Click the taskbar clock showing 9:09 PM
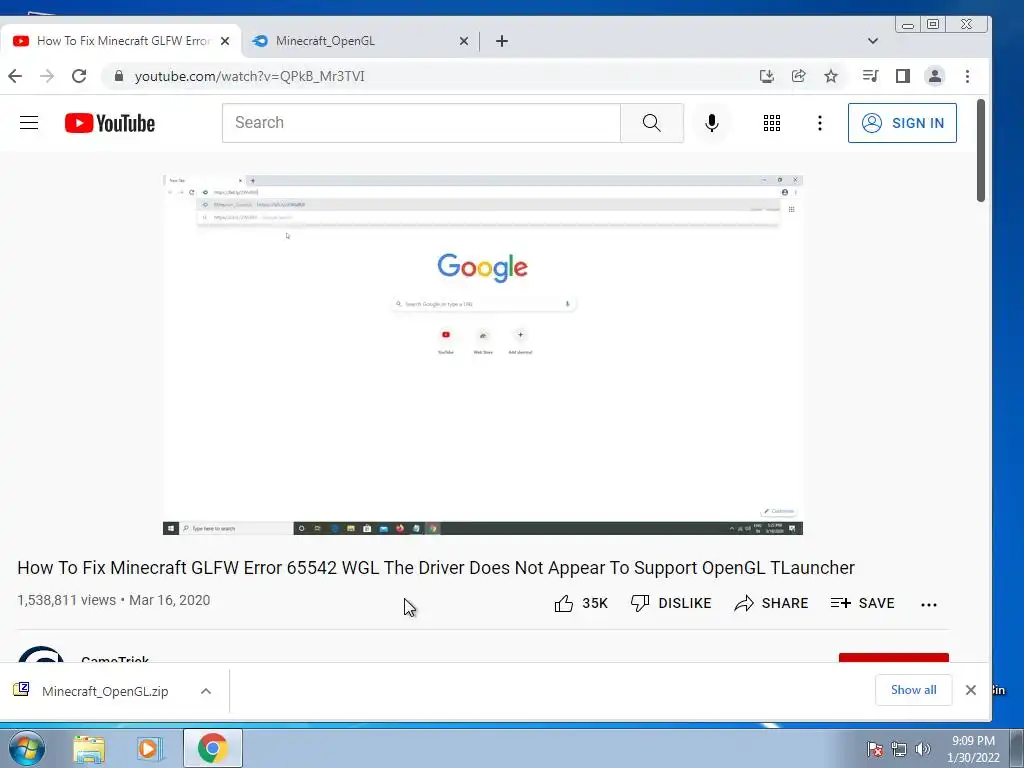 tap(973, 749)
